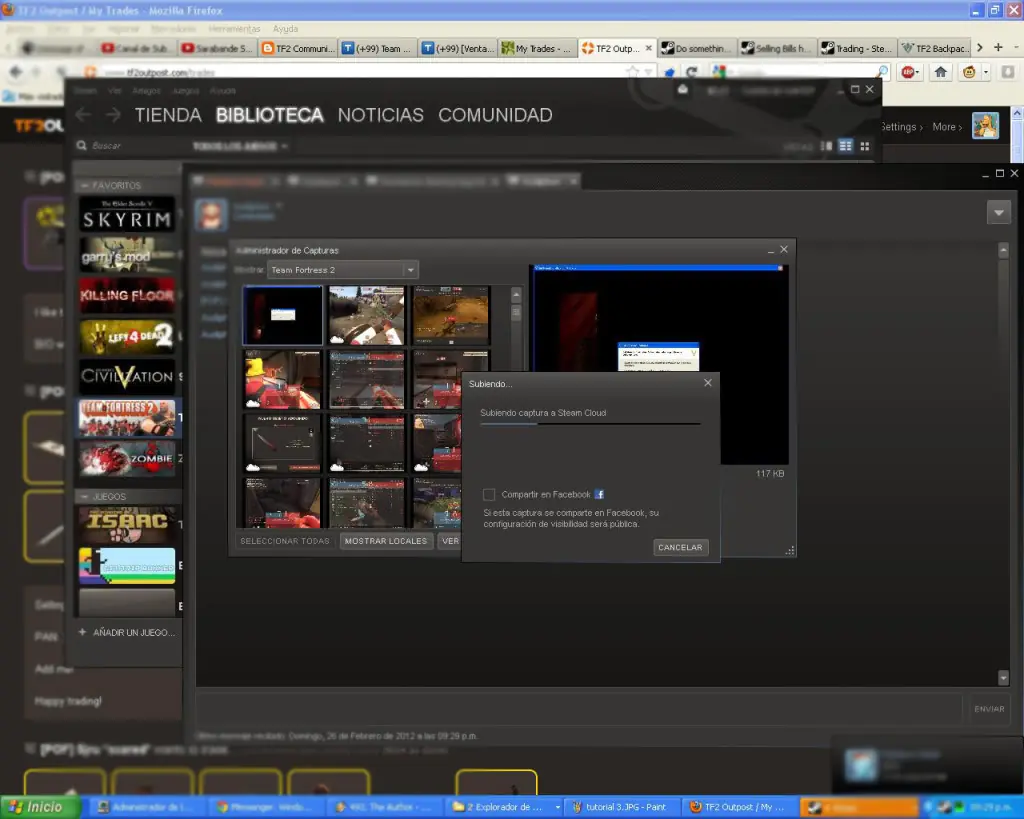Image resolution: width=1024 pixels, height=819 pixels.
Task: Select the desert battle screenshot thumbnail
Action: click(451, 315)
